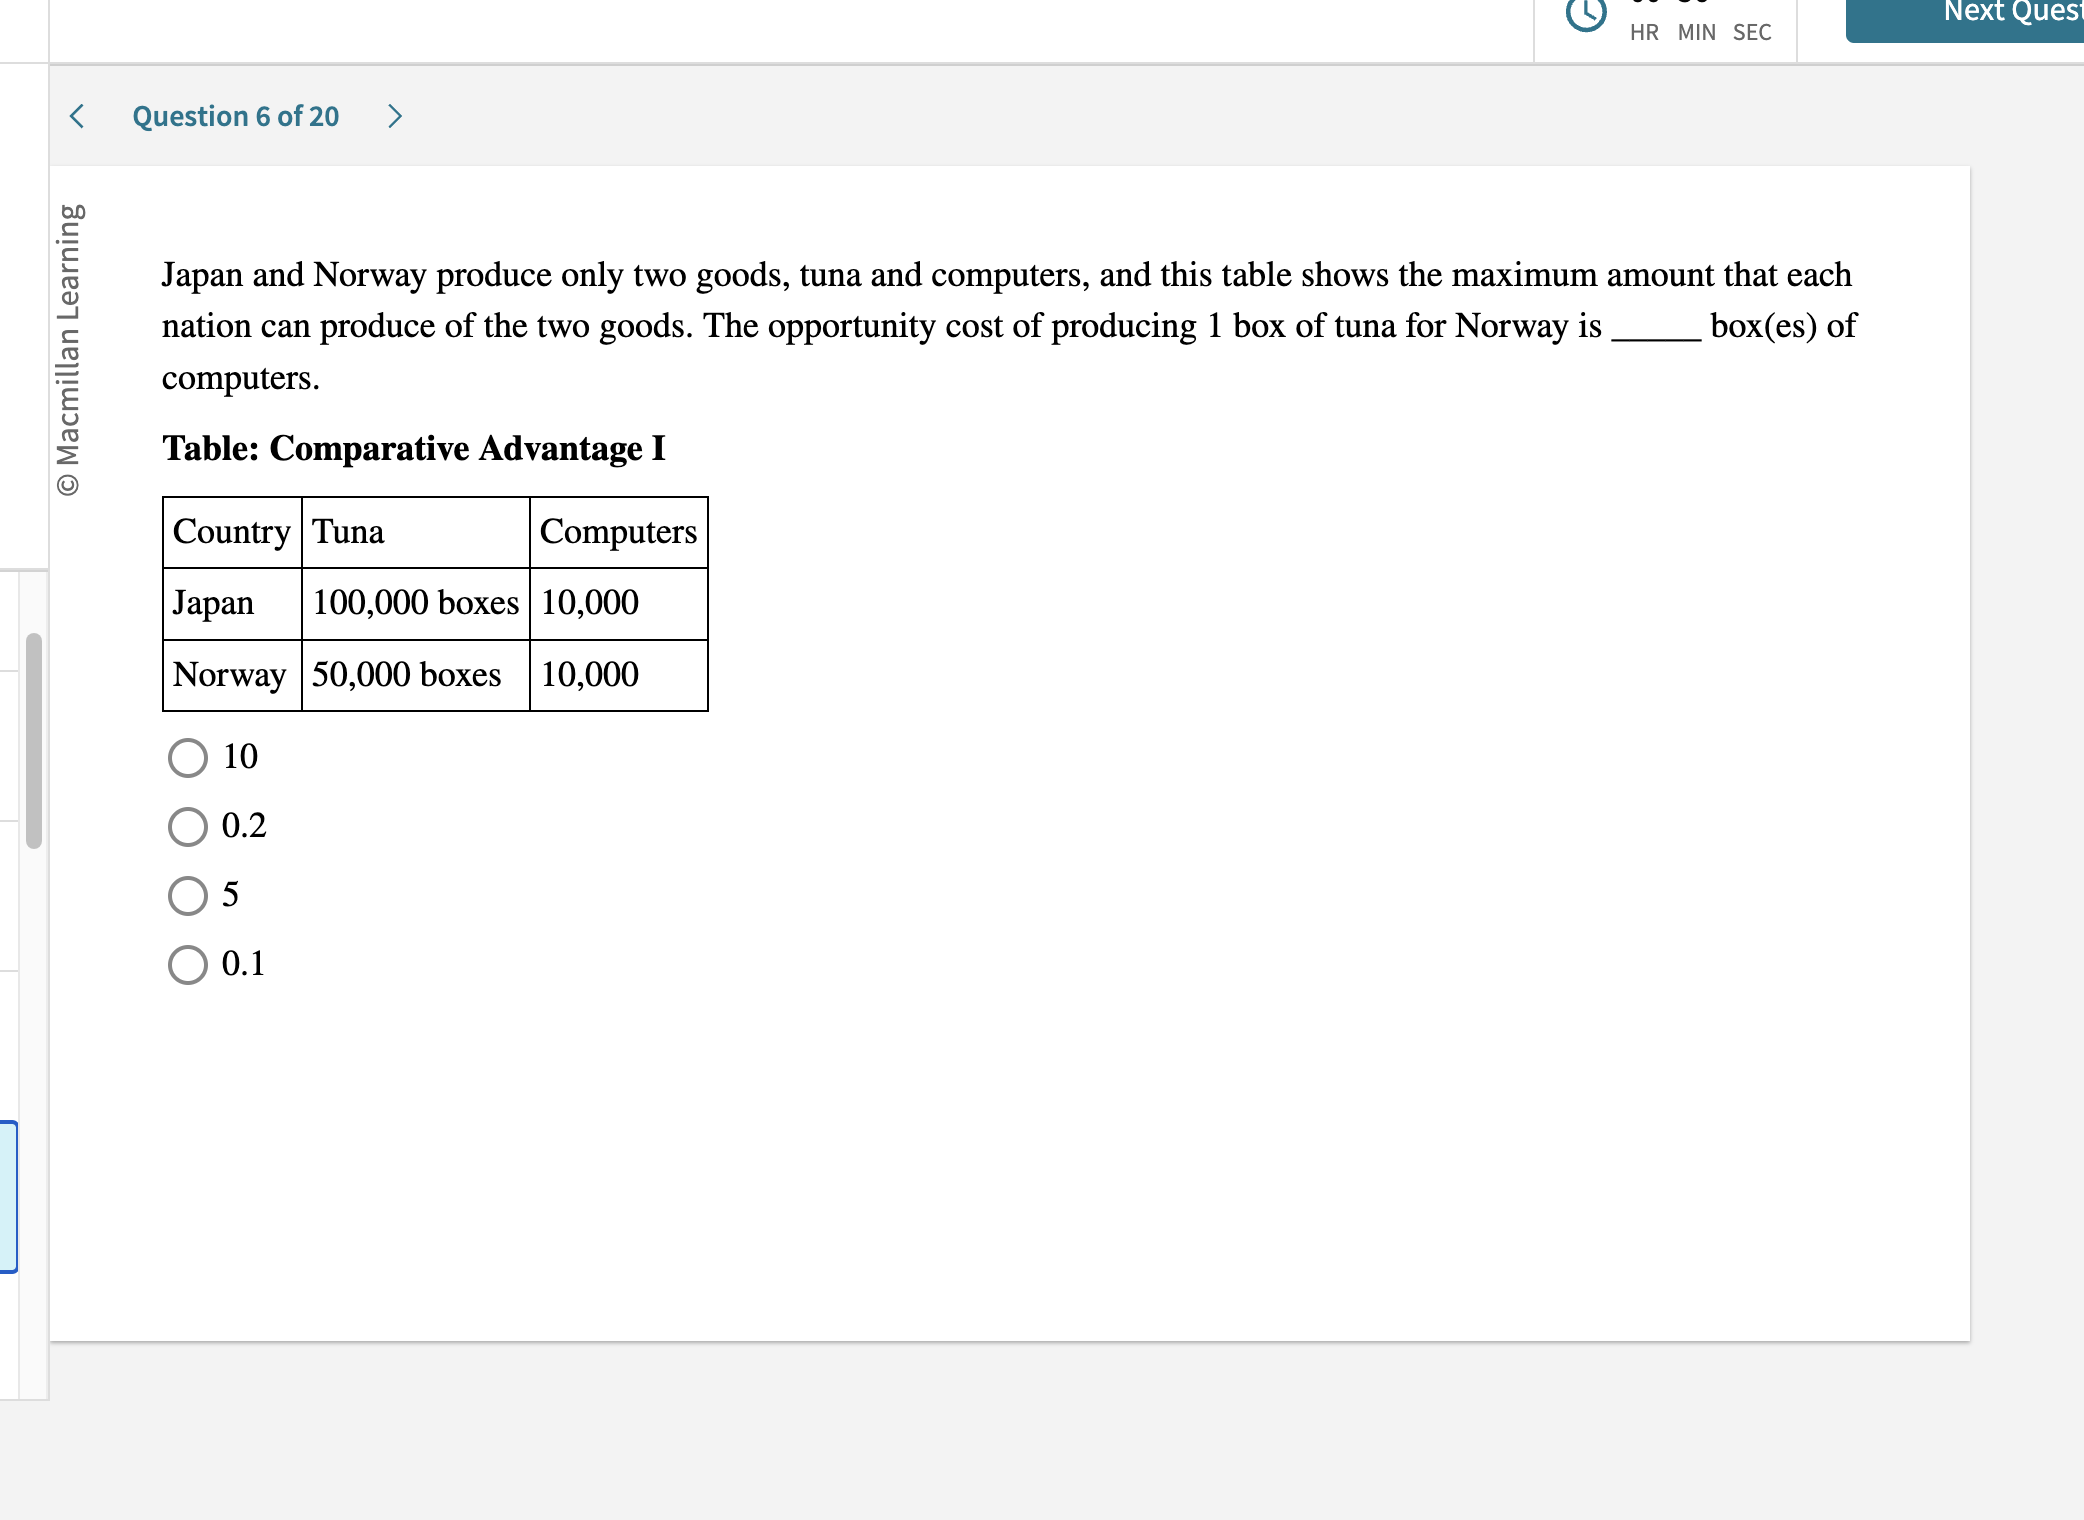
Task: Click the MIN label in timer
Action: (1697, 33)
